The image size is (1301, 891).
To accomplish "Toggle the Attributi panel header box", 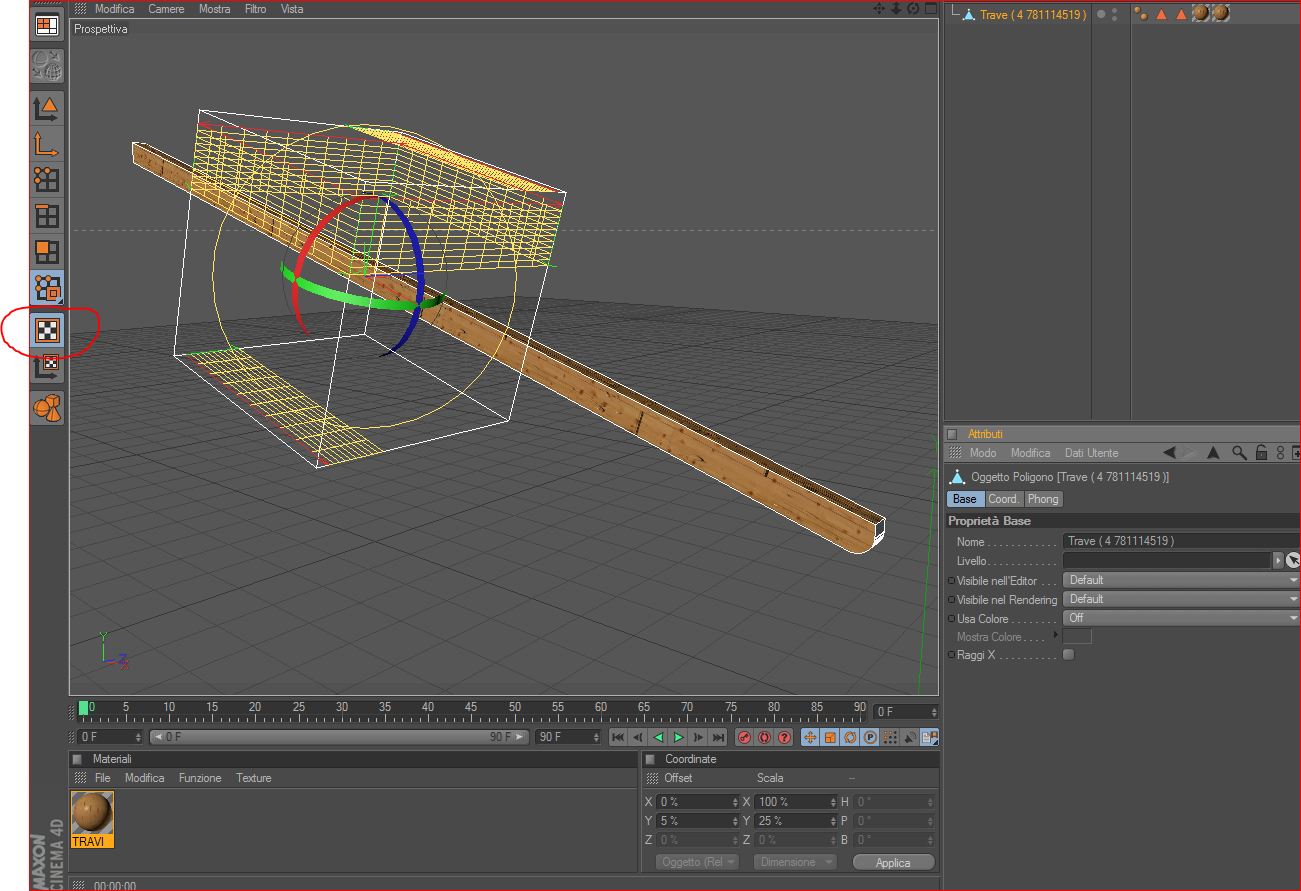I will tap(952, 434).
